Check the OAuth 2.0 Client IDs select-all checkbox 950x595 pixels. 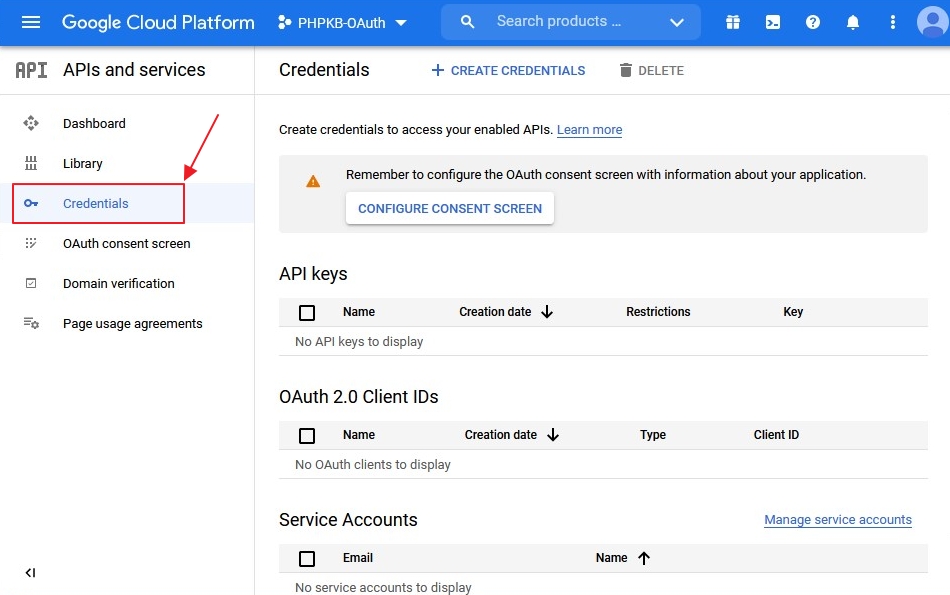[307, 436]
